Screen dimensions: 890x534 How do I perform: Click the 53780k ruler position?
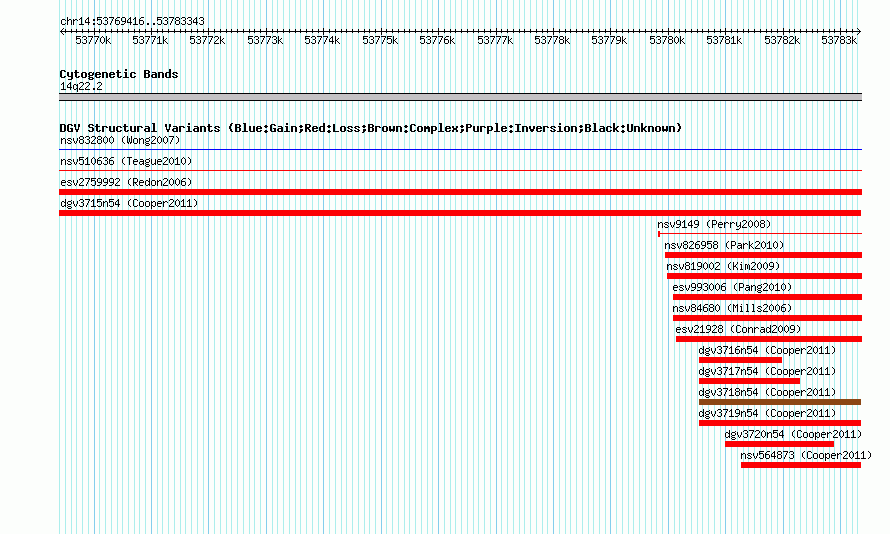pyautogui.click(x=667, y=40)
